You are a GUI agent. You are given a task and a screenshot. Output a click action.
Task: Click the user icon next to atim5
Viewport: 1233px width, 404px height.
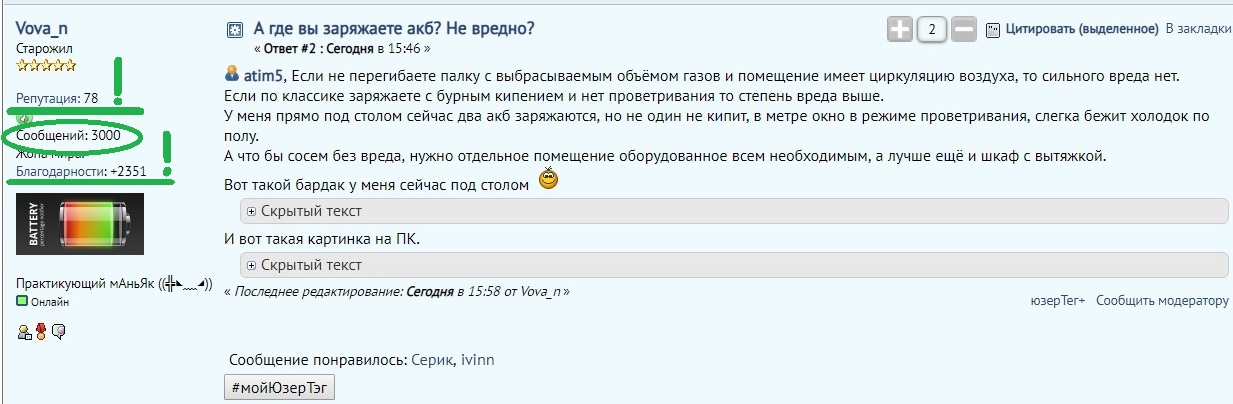[233, 73]
